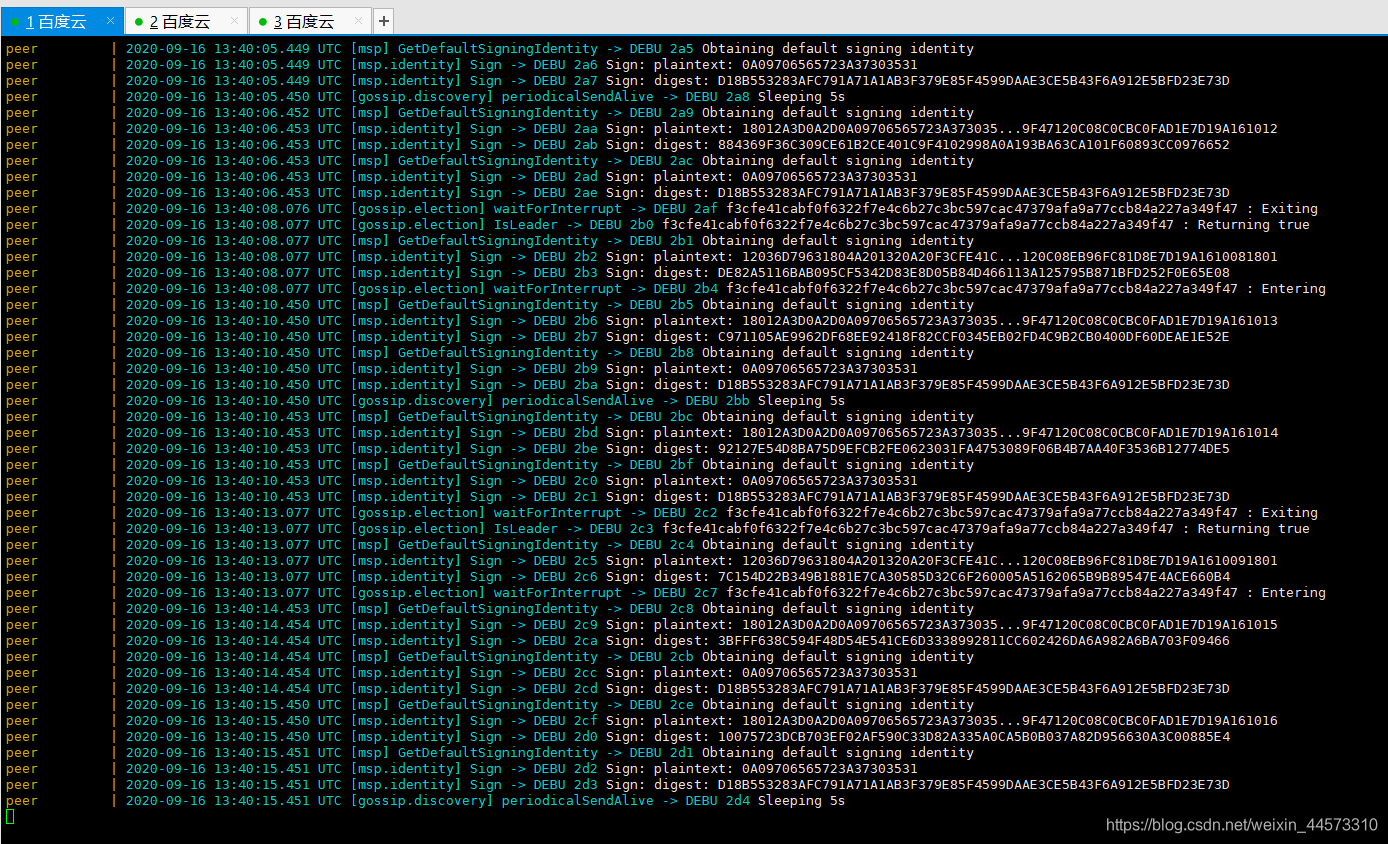Click the green status dot on tab 3
The image size is (1388, 844).
click(x=263, y=22)
